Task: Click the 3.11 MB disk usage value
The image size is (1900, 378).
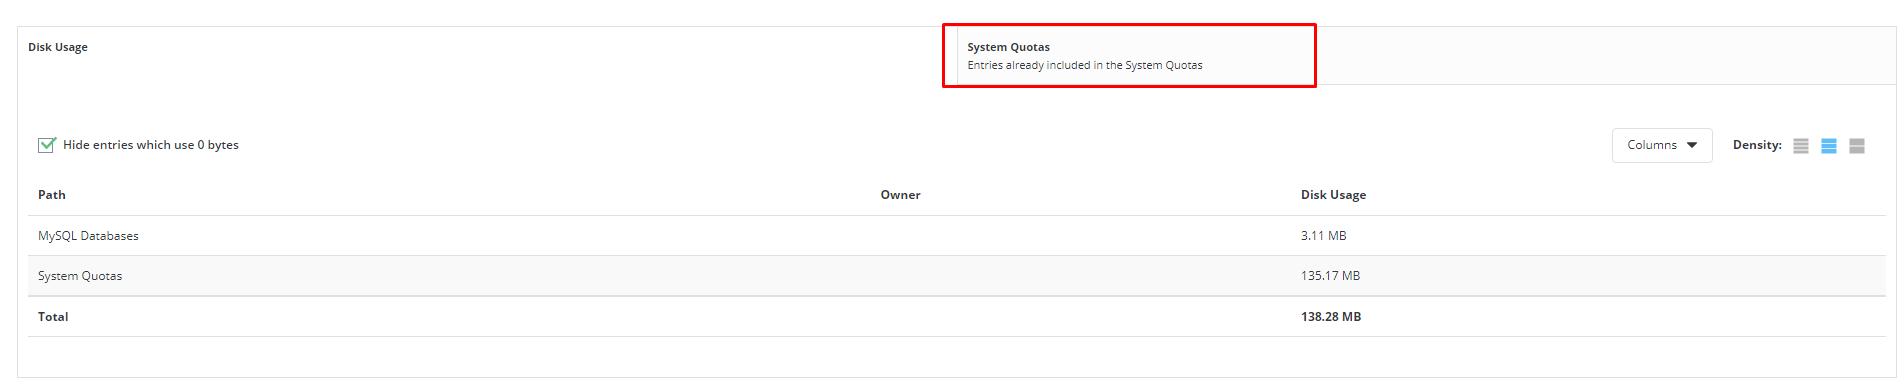Action: point(1323,236)
